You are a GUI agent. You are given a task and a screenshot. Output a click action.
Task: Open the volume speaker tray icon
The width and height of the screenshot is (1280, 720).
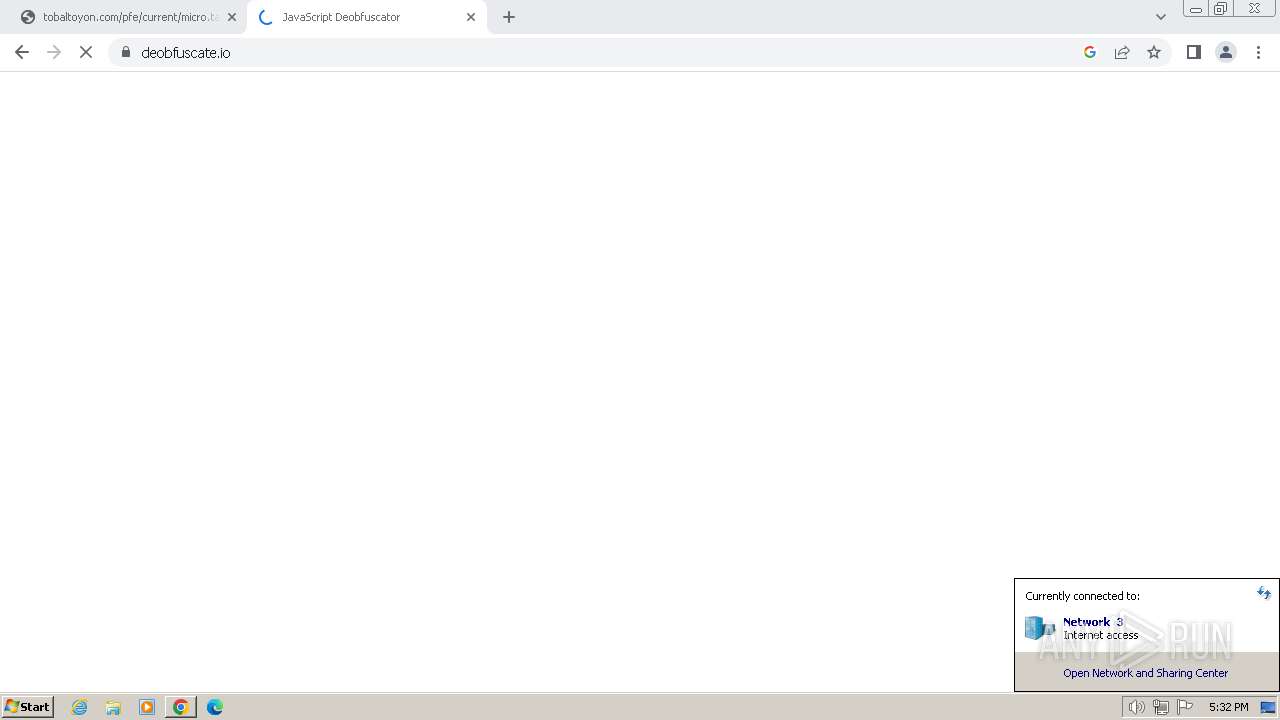pos(1136,707)
